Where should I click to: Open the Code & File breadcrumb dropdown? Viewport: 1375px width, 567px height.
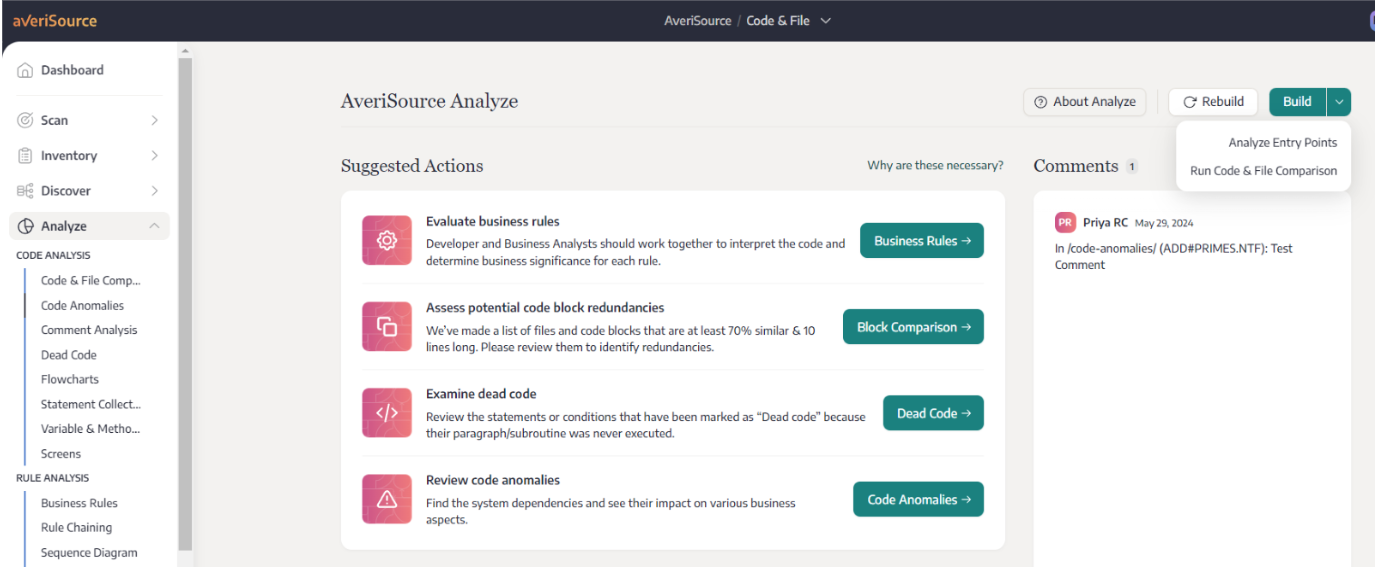tap(826, 20)
